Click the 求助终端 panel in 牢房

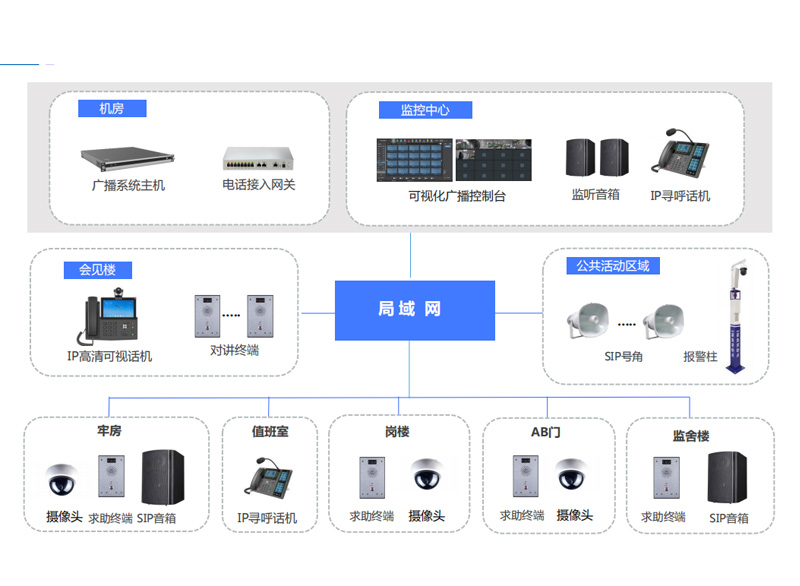tap(111, 475)
